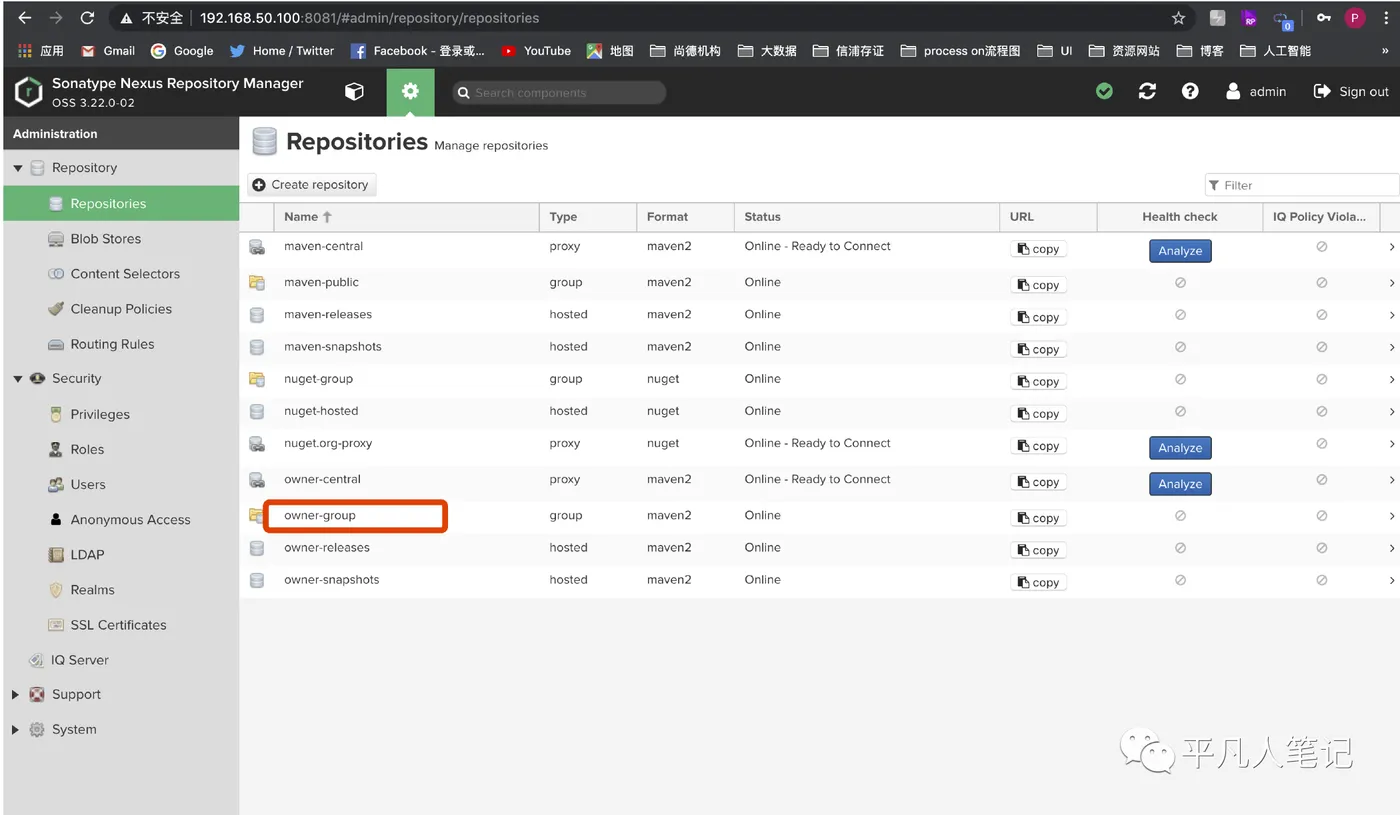
Task: Open Anonymous Access settings
Action: point(130,520)
